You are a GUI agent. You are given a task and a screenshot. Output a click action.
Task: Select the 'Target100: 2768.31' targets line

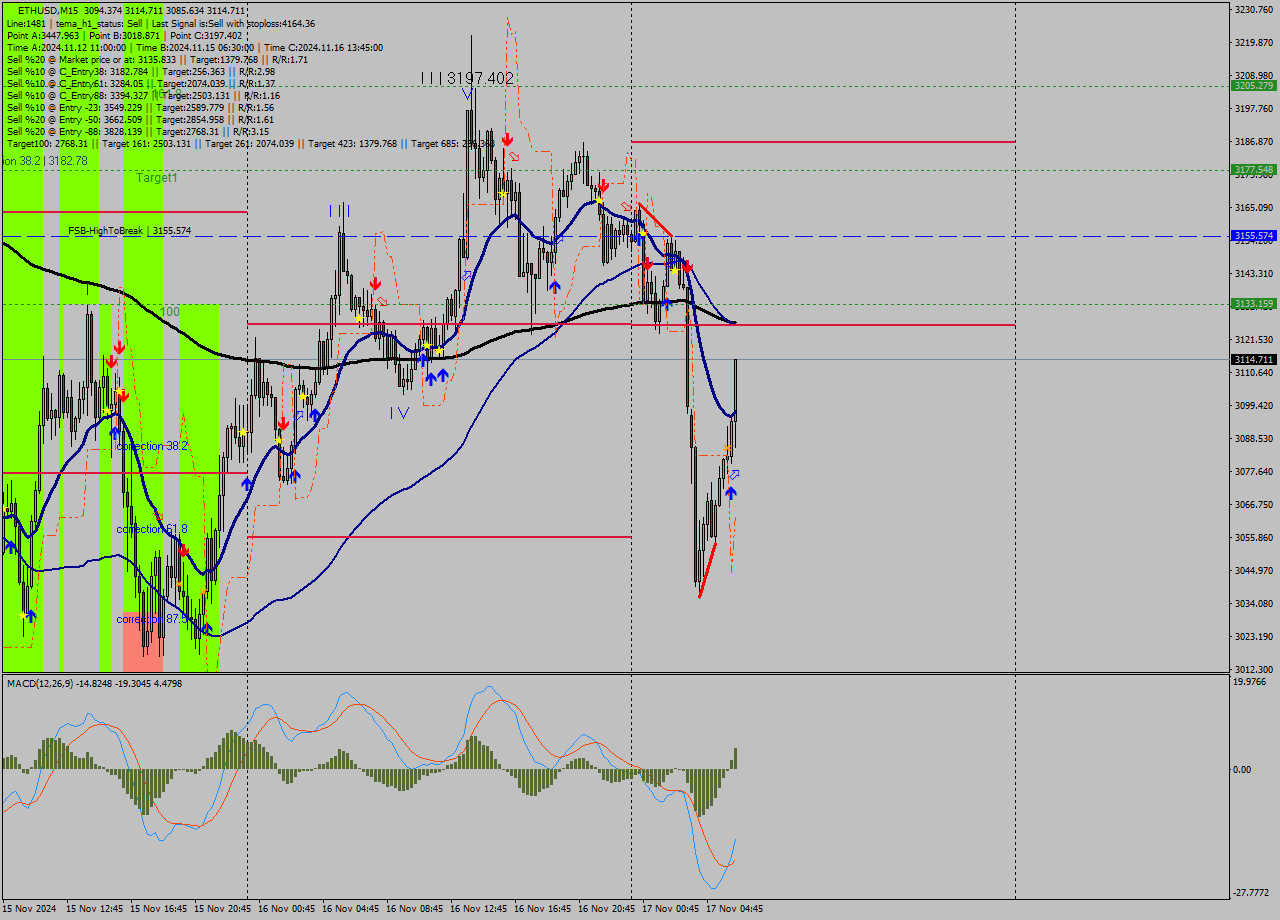pos(250,143)
